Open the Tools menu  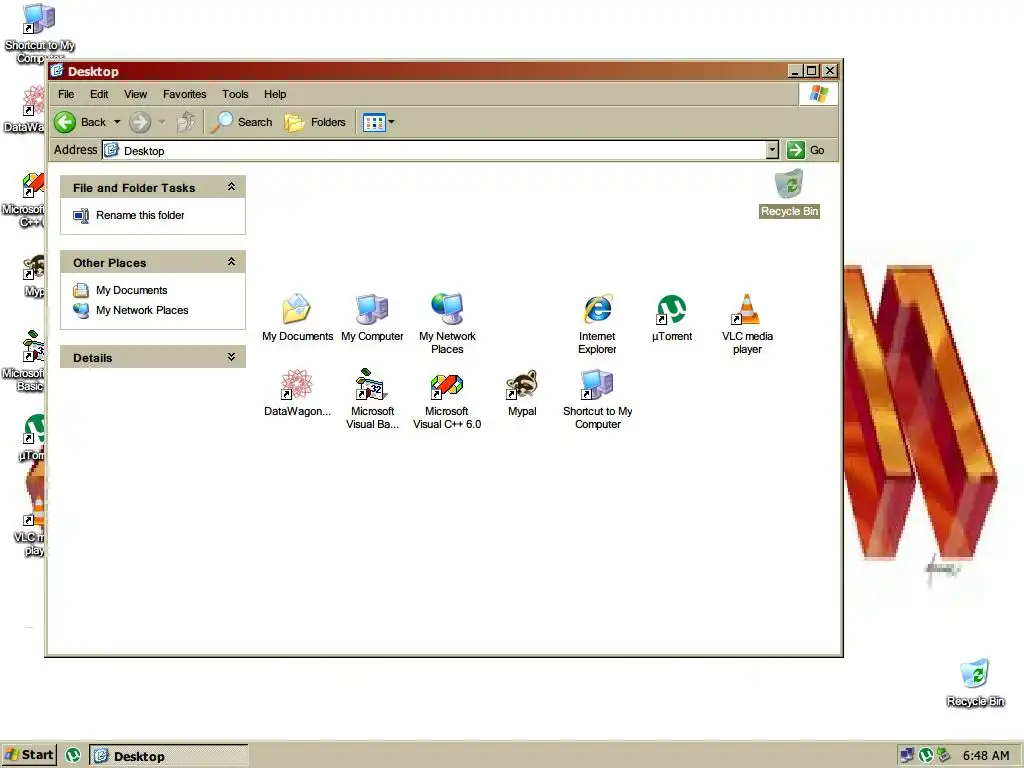(235, 94)
